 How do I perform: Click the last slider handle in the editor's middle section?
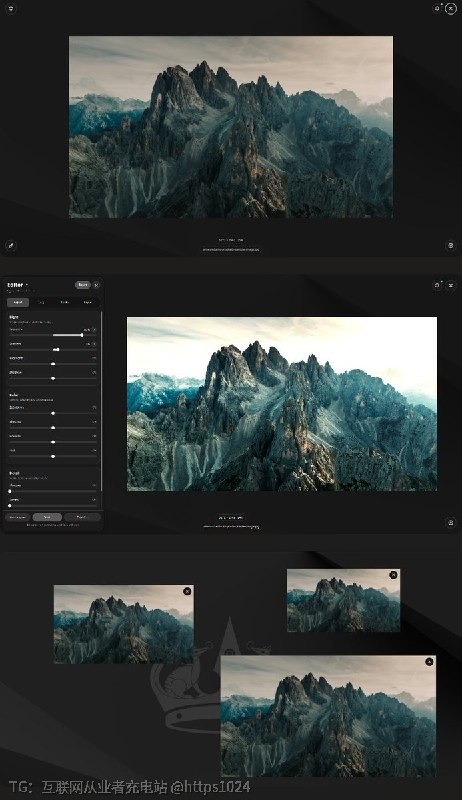coord(53,456)
